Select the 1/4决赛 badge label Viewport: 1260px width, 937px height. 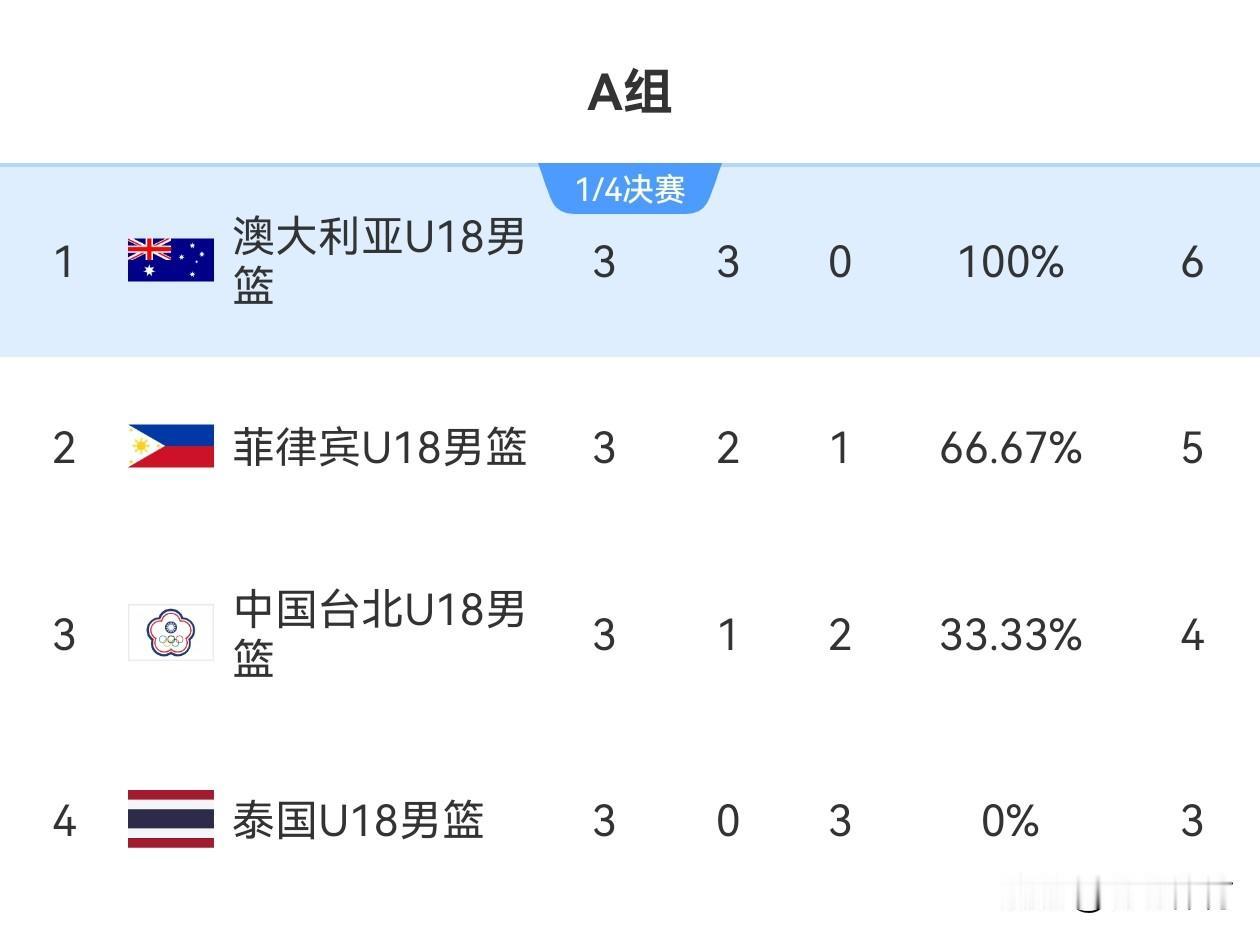pyautogui.click(x=630, y=189)
